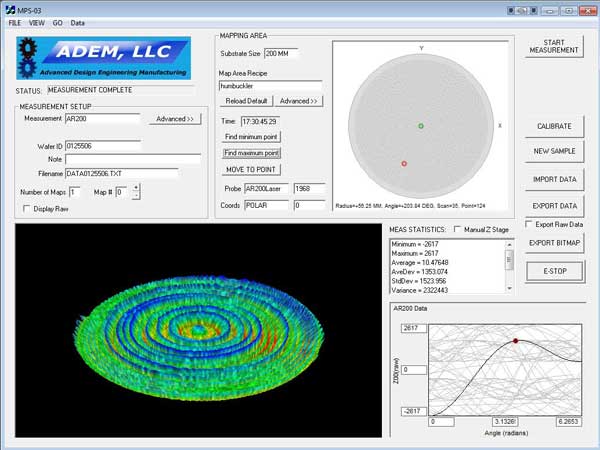
Task: Click the Time field 17:30:45.29
Action: pos(260,121)
